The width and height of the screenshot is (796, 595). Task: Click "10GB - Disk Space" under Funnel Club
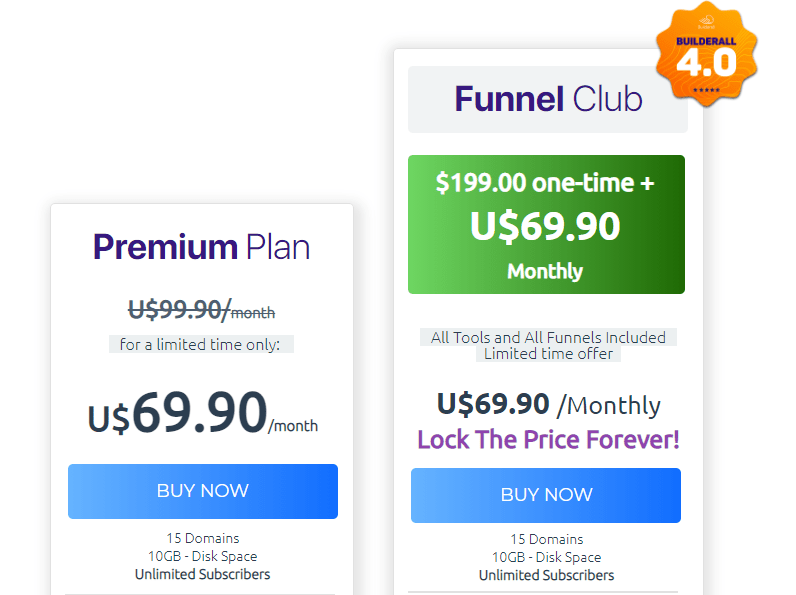[x=546, y=557]
